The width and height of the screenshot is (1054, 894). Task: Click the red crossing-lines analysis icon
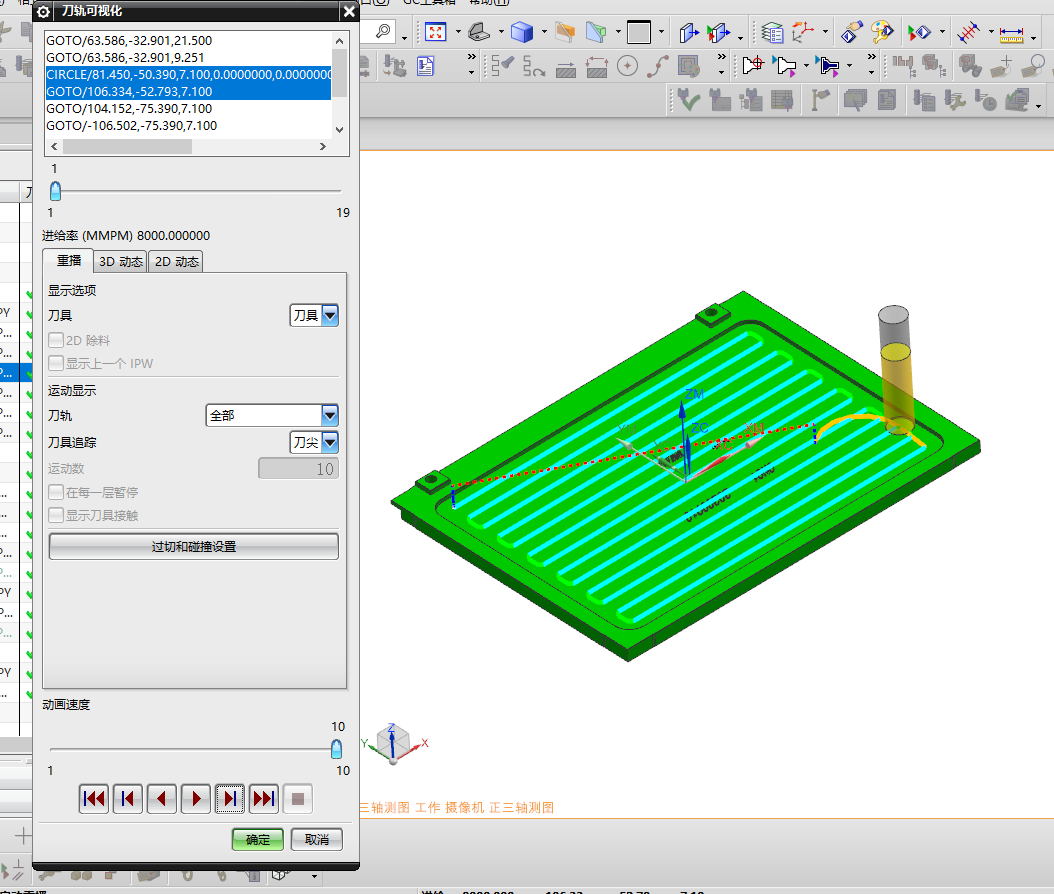[x=969, y=32]
